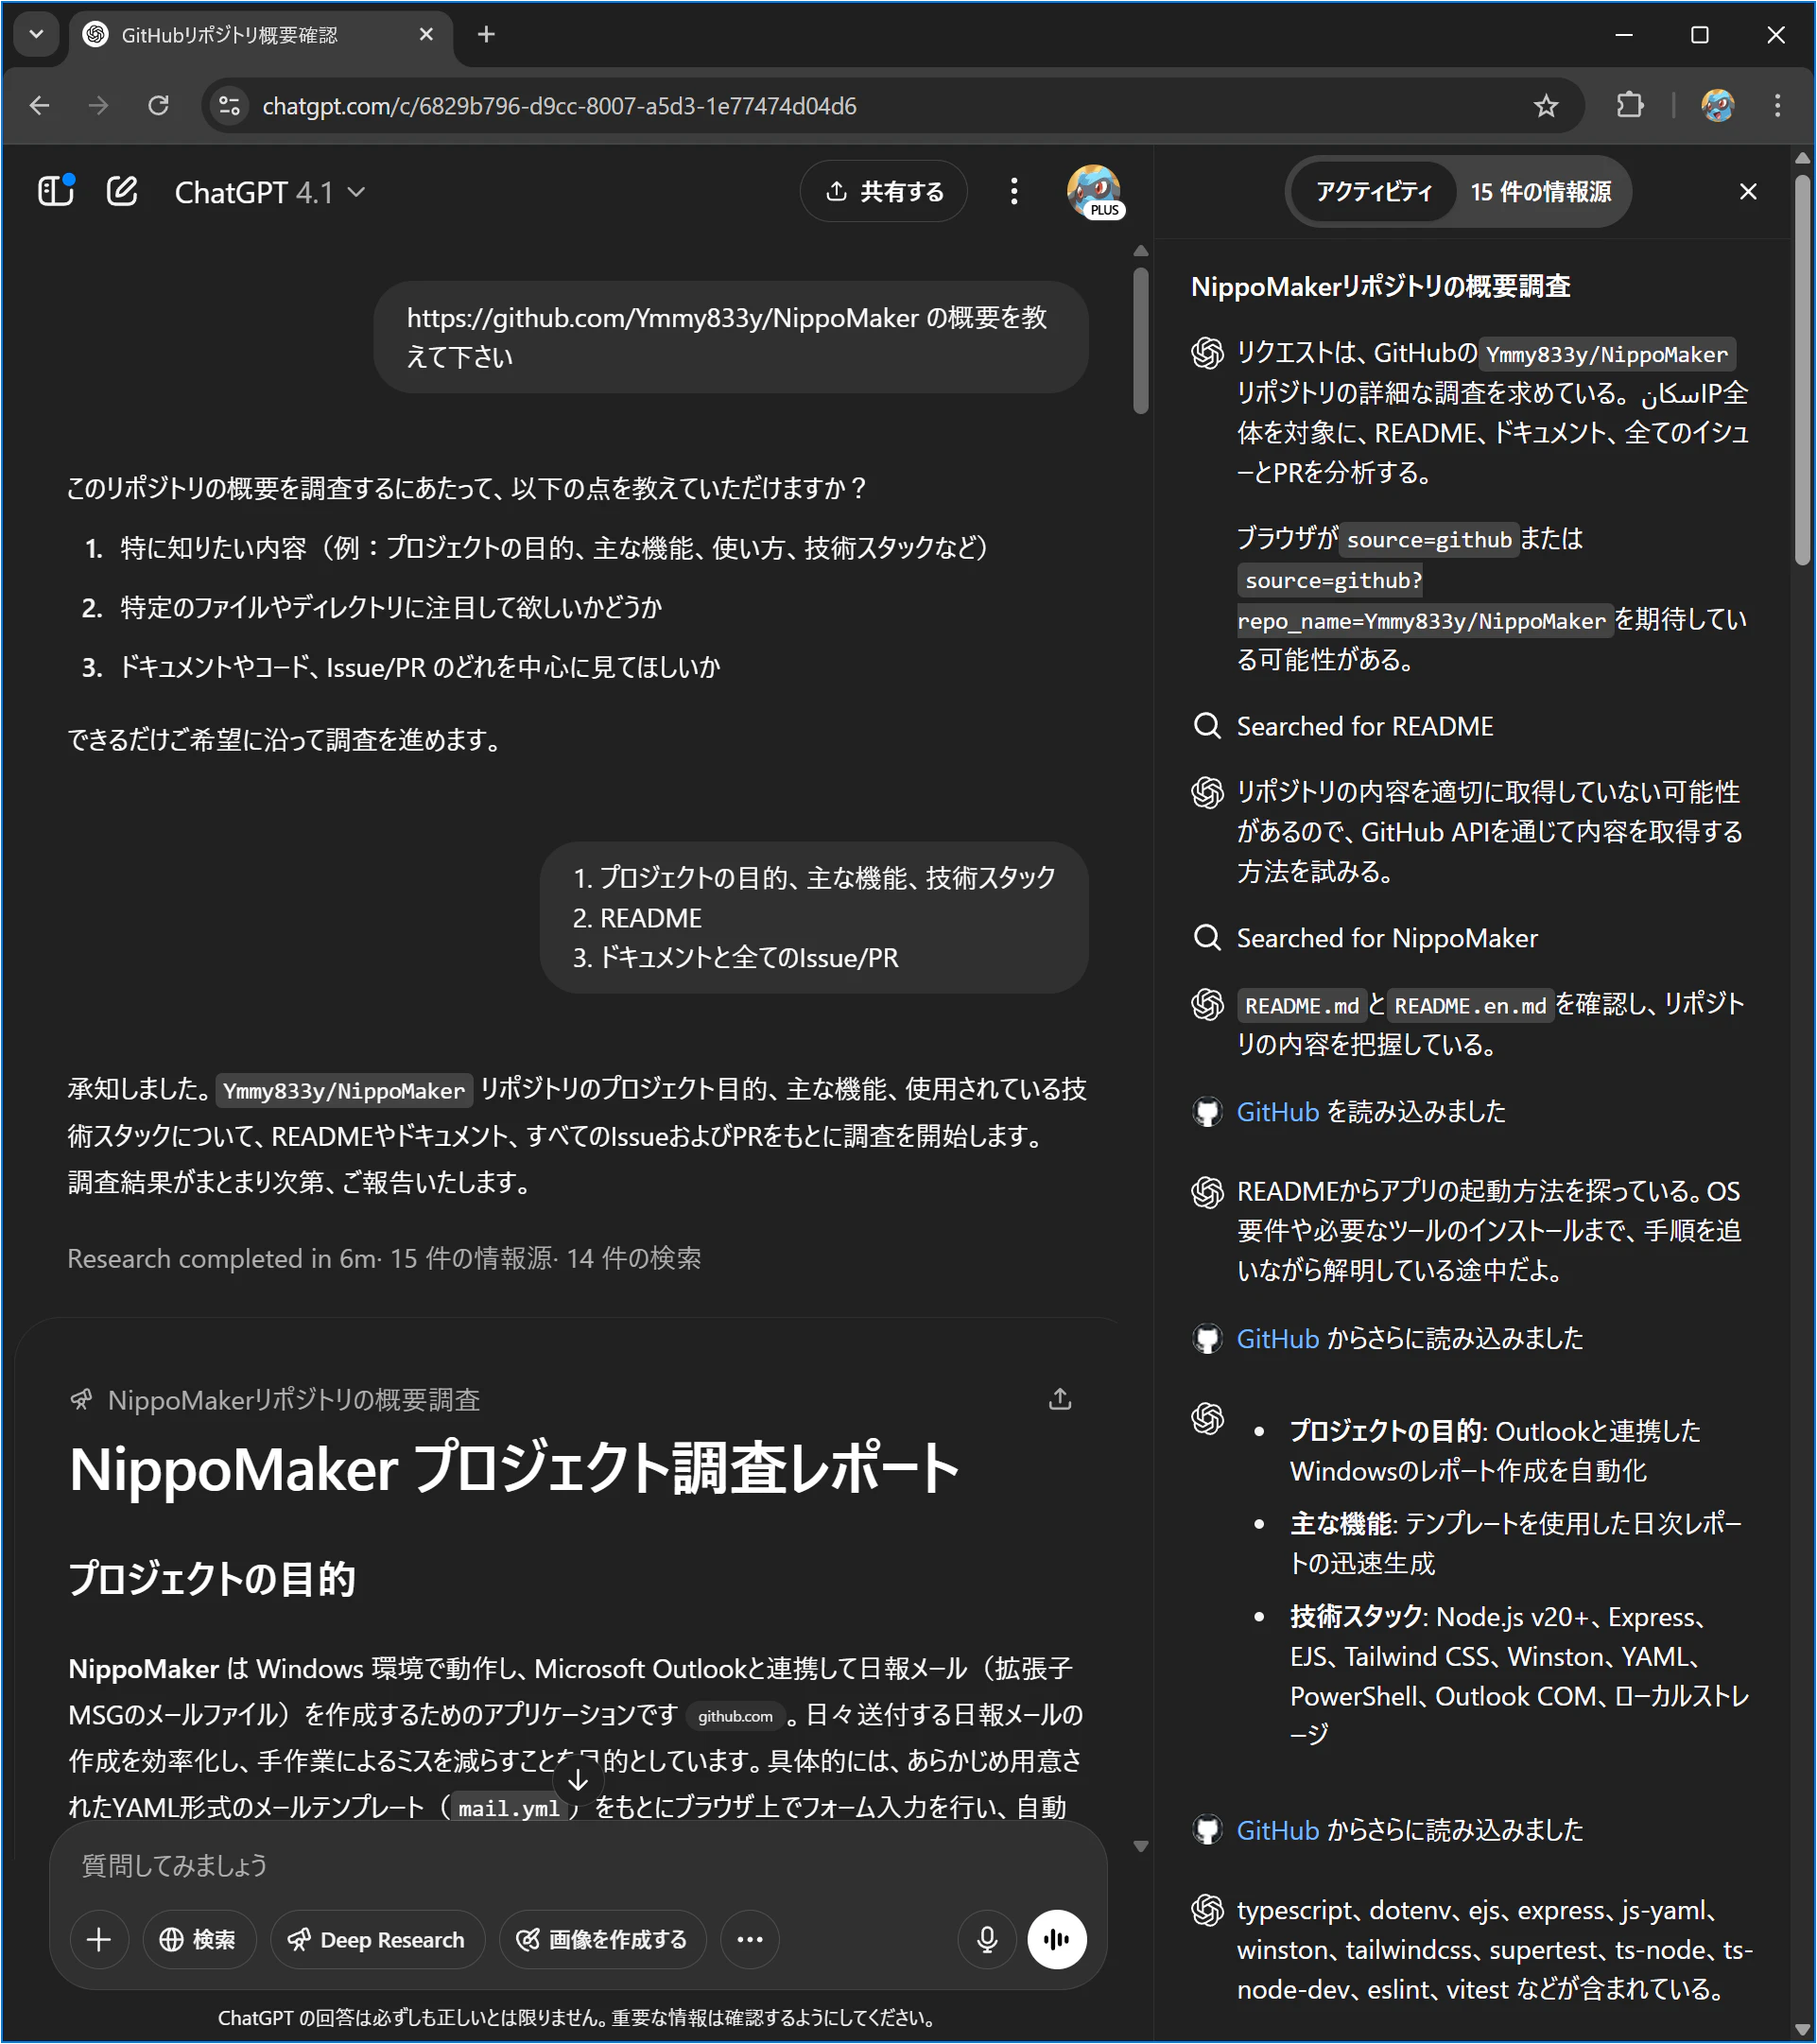1817x2044 pixels.
Task: Click the README.md code tag
Action: pyautogui.click(x=1302, y=1006)
